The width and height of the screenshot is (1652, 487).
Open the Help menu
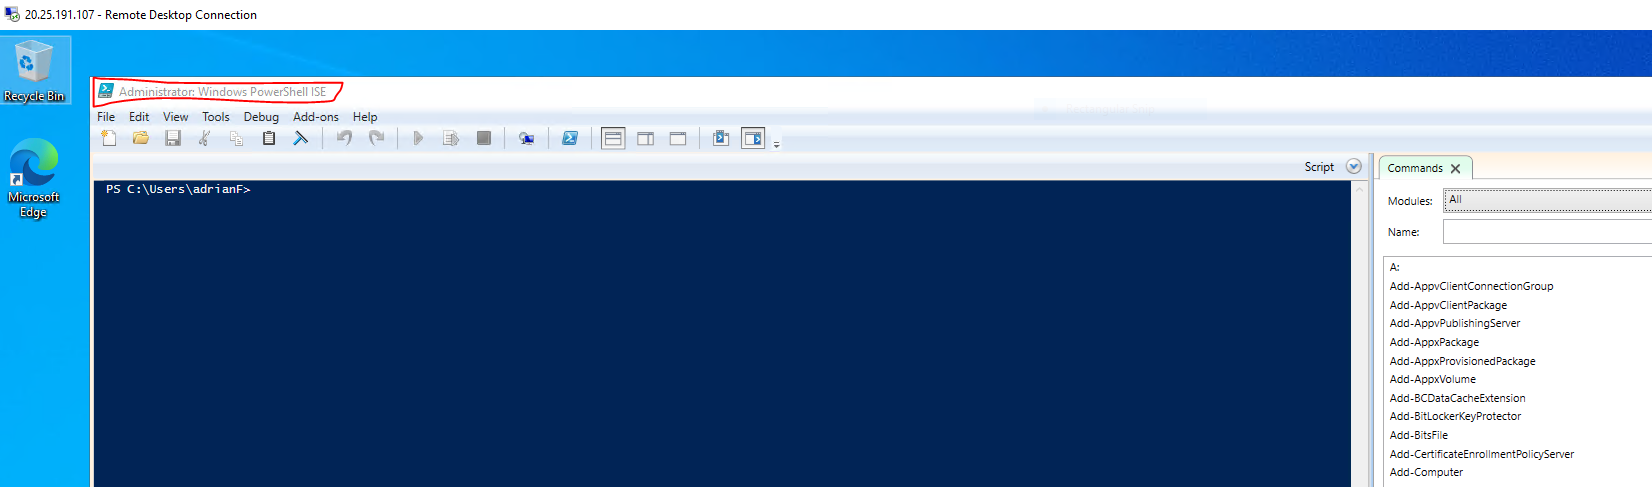coord(365,117)
